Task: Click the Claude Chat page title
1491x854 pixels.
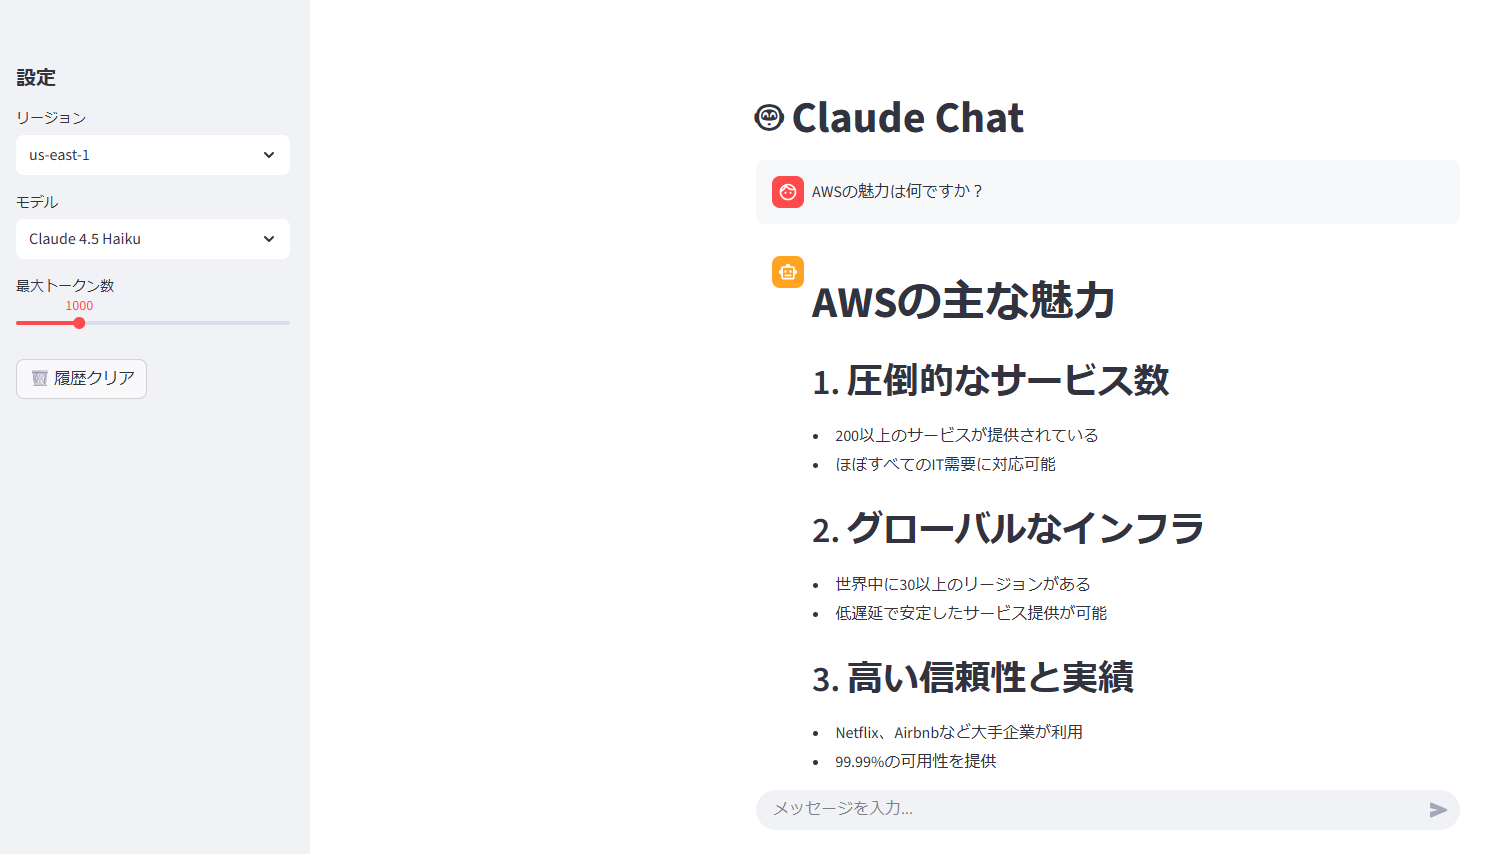Action: click(907, 118)
